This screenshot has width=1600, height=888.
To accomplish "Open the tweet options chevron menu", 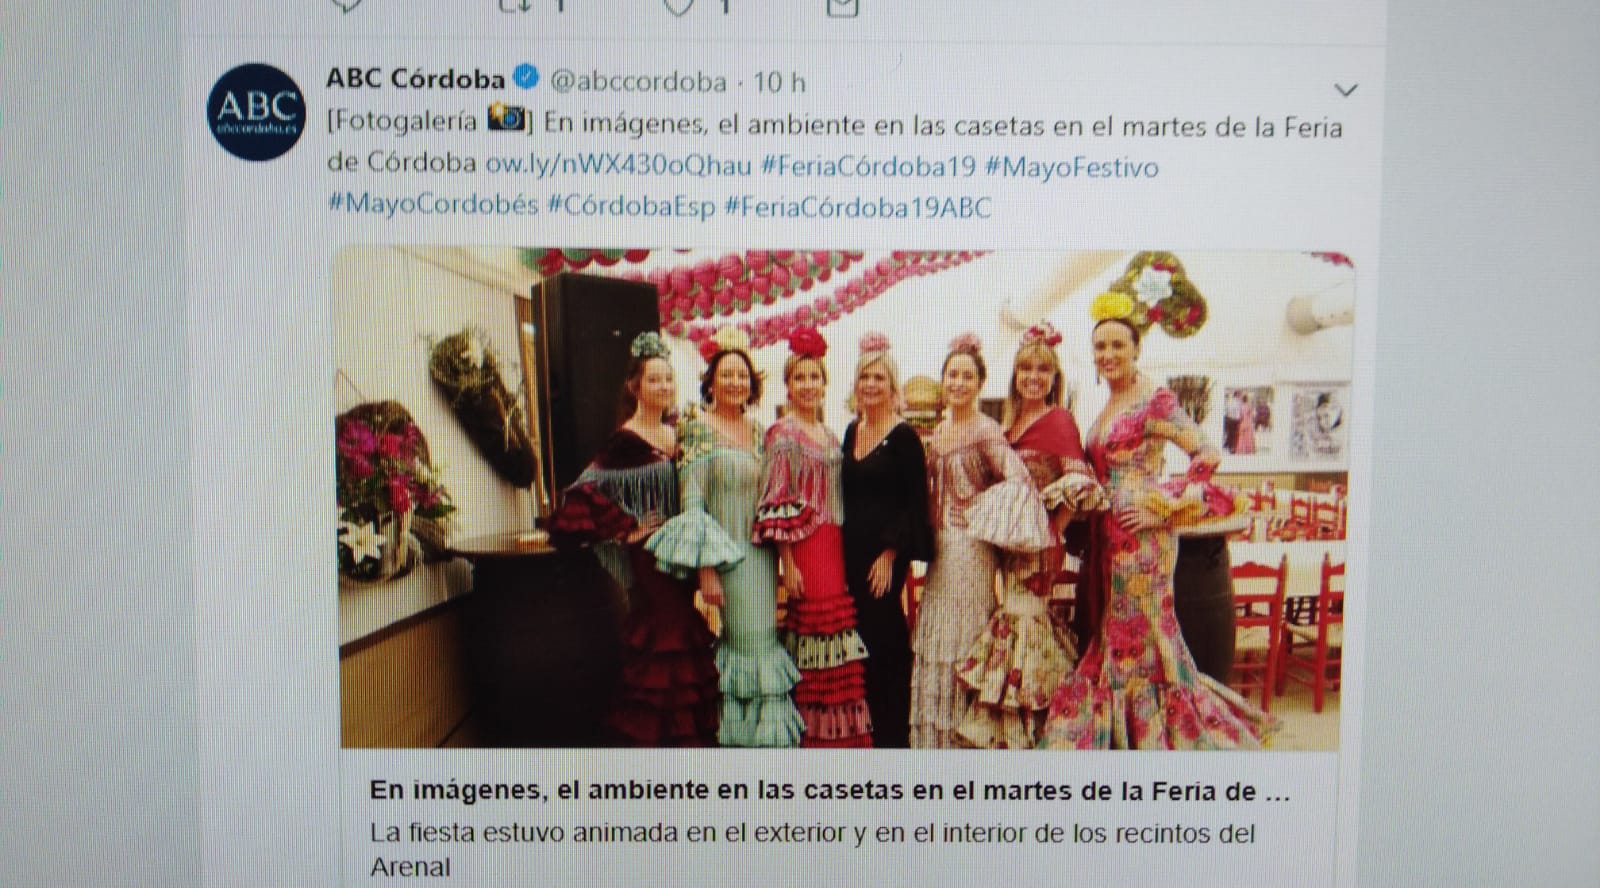I will [x=1346, y=90].
